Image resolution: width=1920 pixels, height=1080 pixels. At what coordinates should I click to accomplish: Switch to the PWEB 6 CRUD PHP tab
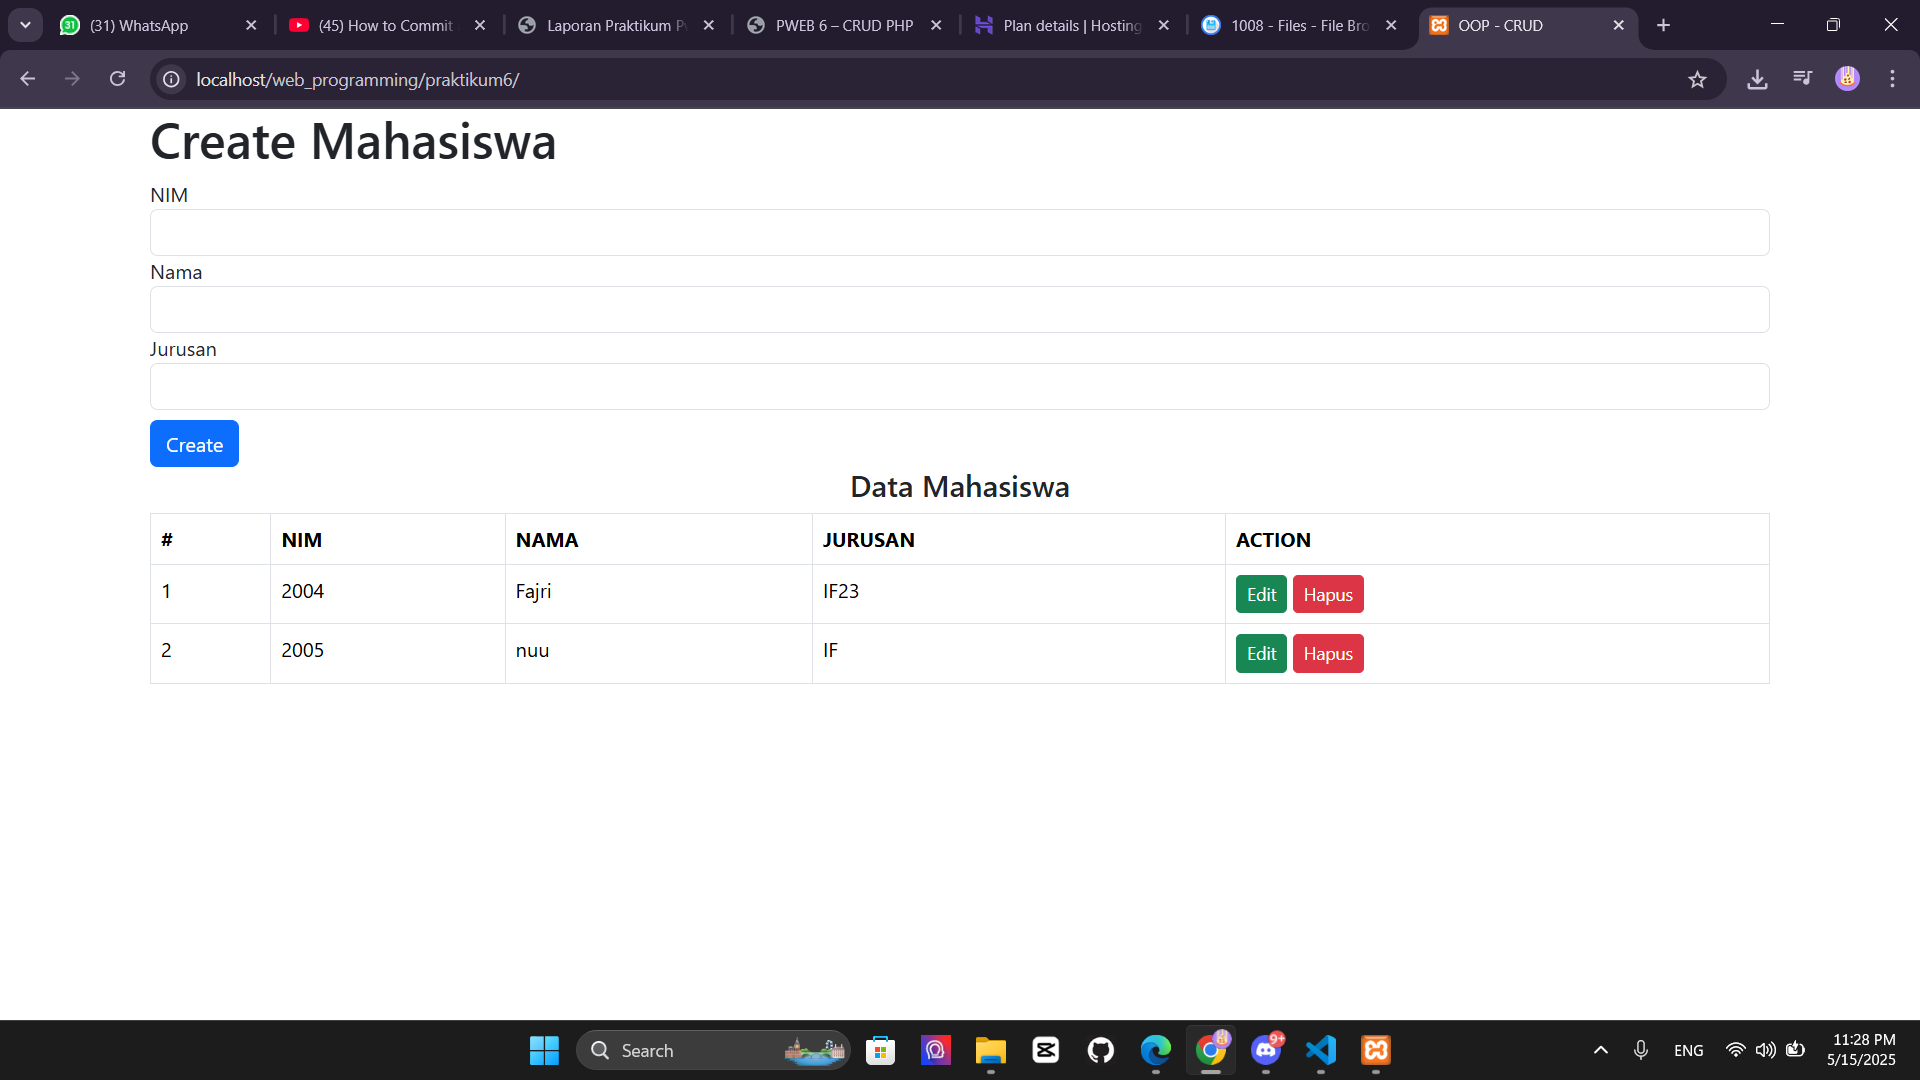coord(840,25)
